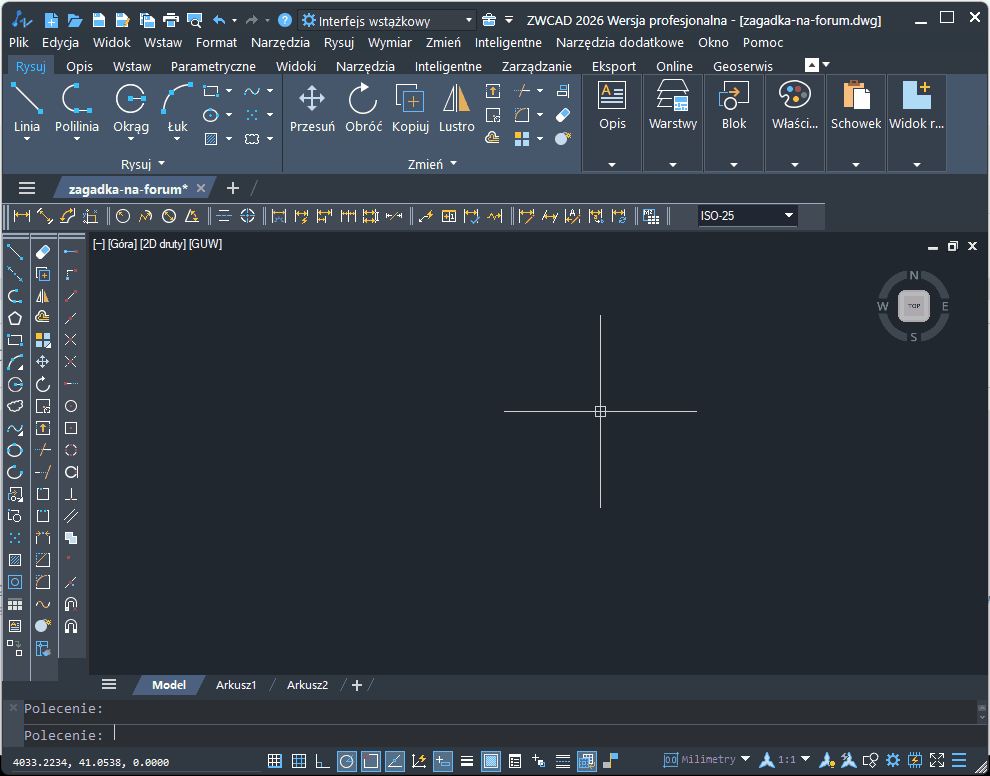
Task: Activate the Lustro mirror tool
Action: click(456, 108)
